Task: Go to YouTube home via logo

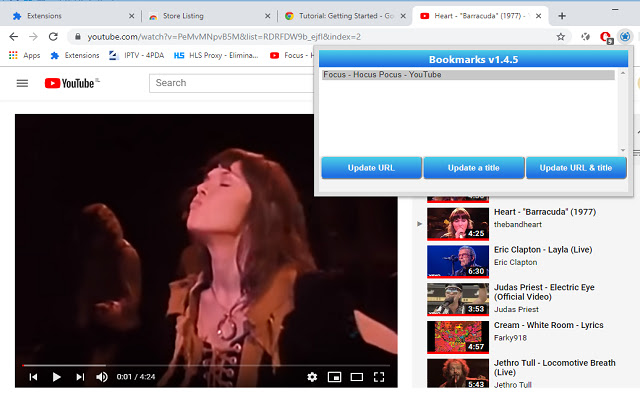Action: pyautogui.click(x=72, y=83)
